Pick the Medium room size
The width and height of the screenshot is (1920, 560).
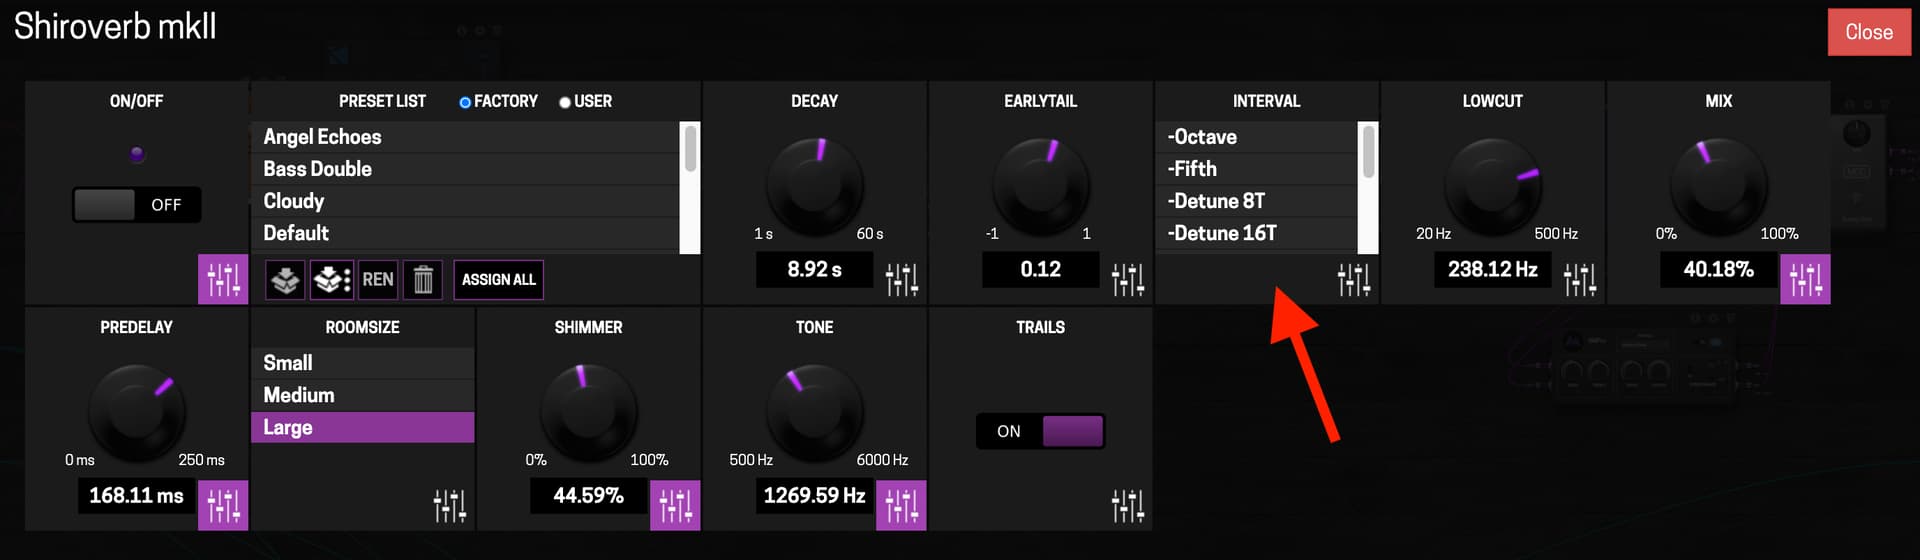click(x=299, y=395)
